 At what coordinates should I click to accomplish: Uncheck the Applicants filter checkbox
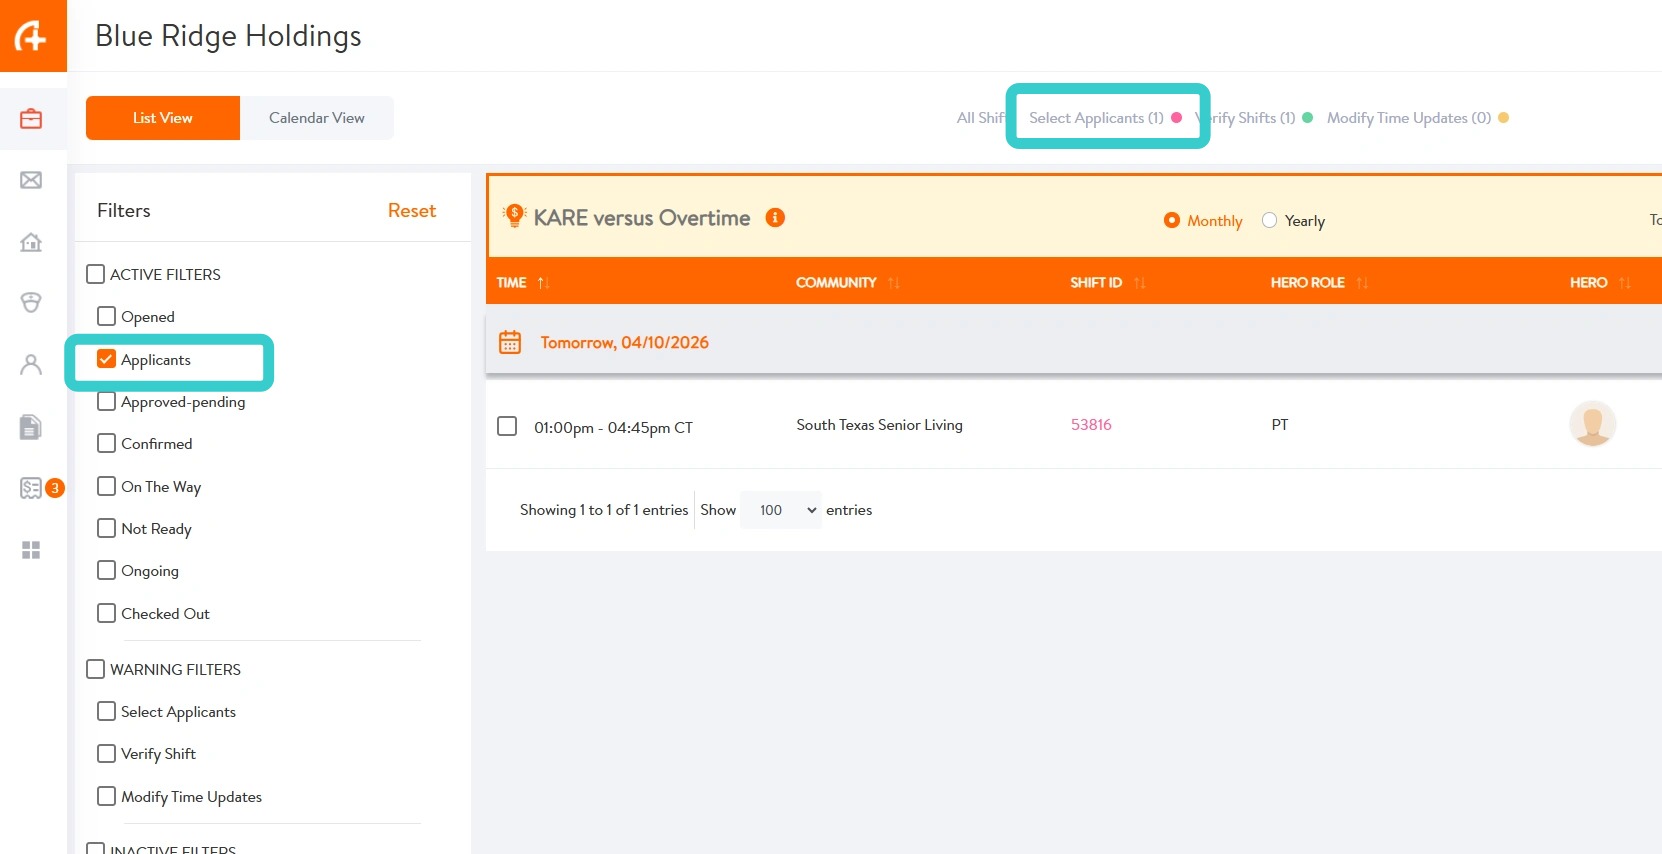pyautogui.click(x=106, y=359)
